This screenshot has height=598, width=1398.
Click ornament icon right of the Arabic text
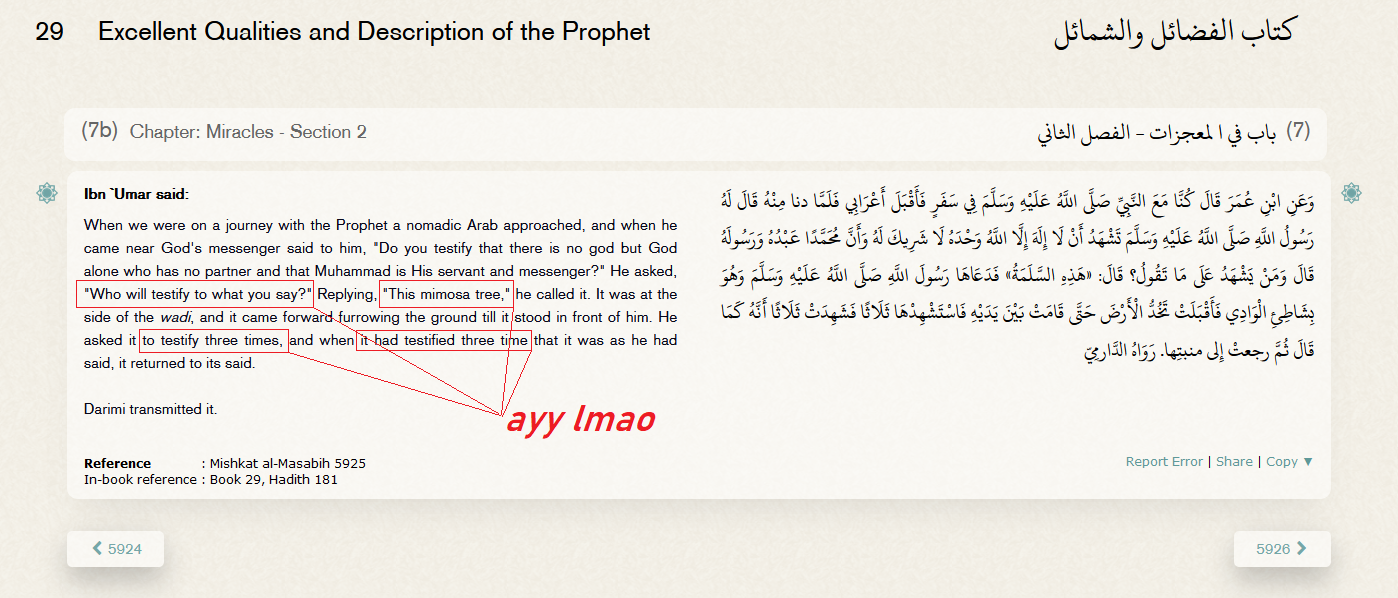click(1351, 193)
